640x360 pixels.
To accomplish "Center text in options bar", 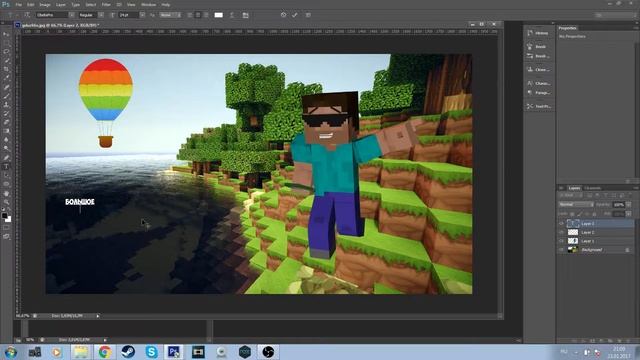I will click(198, 15).
